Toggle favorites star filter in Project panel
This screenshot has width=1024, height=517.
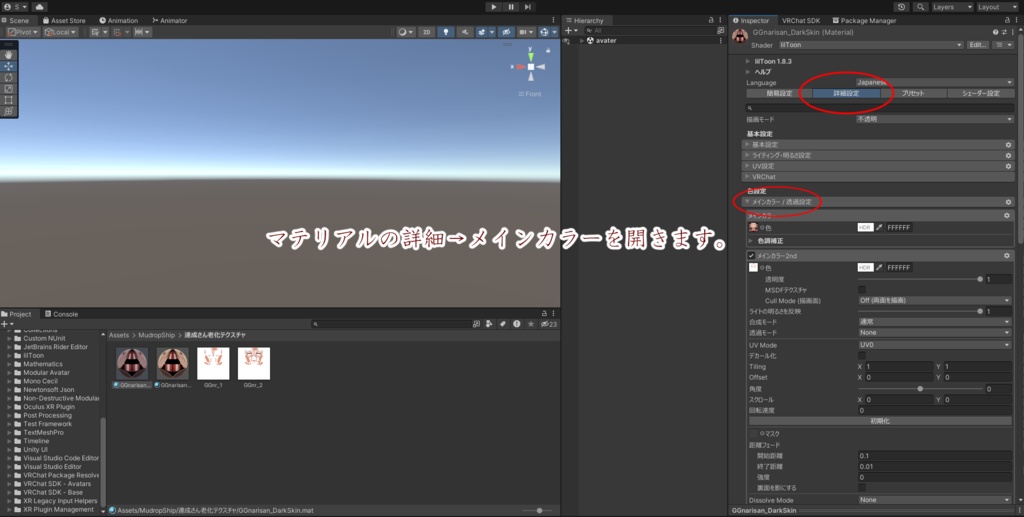(x=530, y=324)
